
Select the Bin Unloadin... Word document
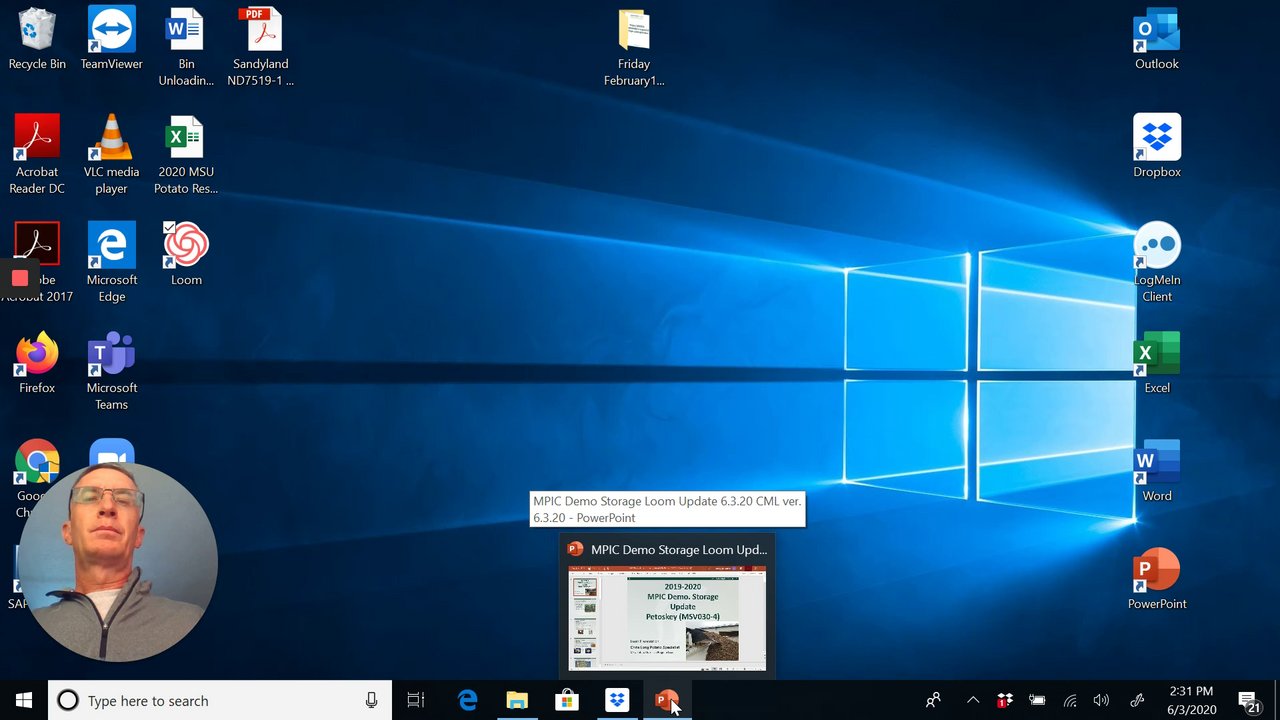tap(186, 47)
